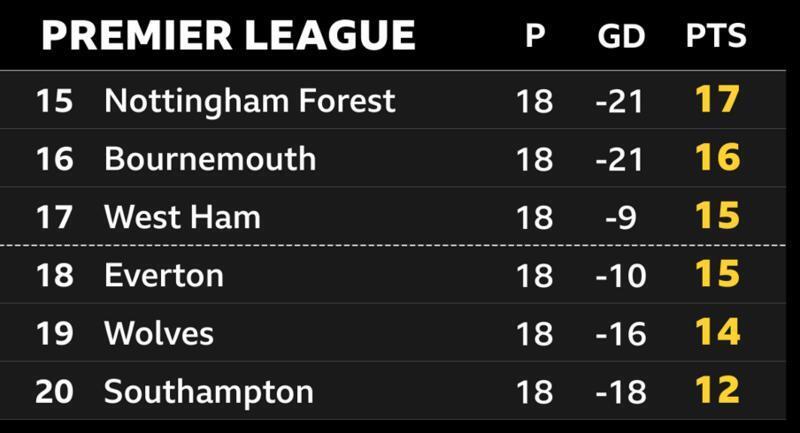Click position number 20 in the table
Image resolution: width=800 pixels, height=433 pixels.
click(x=54, y=390)
